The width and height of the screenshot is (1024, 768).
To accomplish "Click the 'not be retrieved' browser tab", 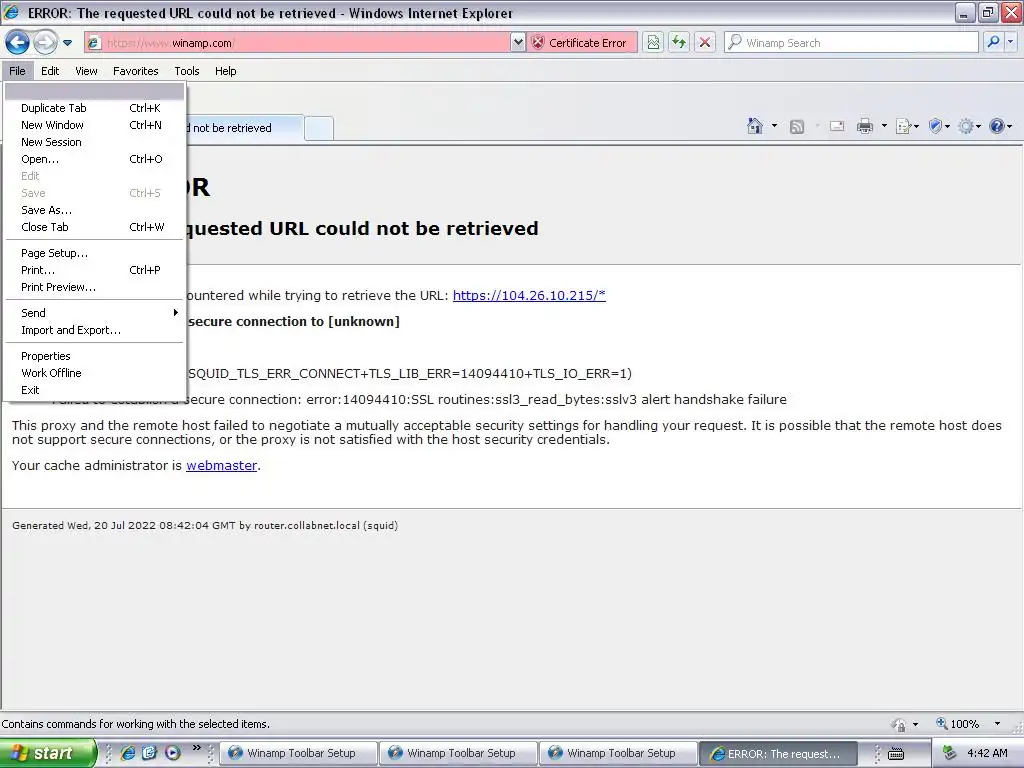I will pos(244,128).
